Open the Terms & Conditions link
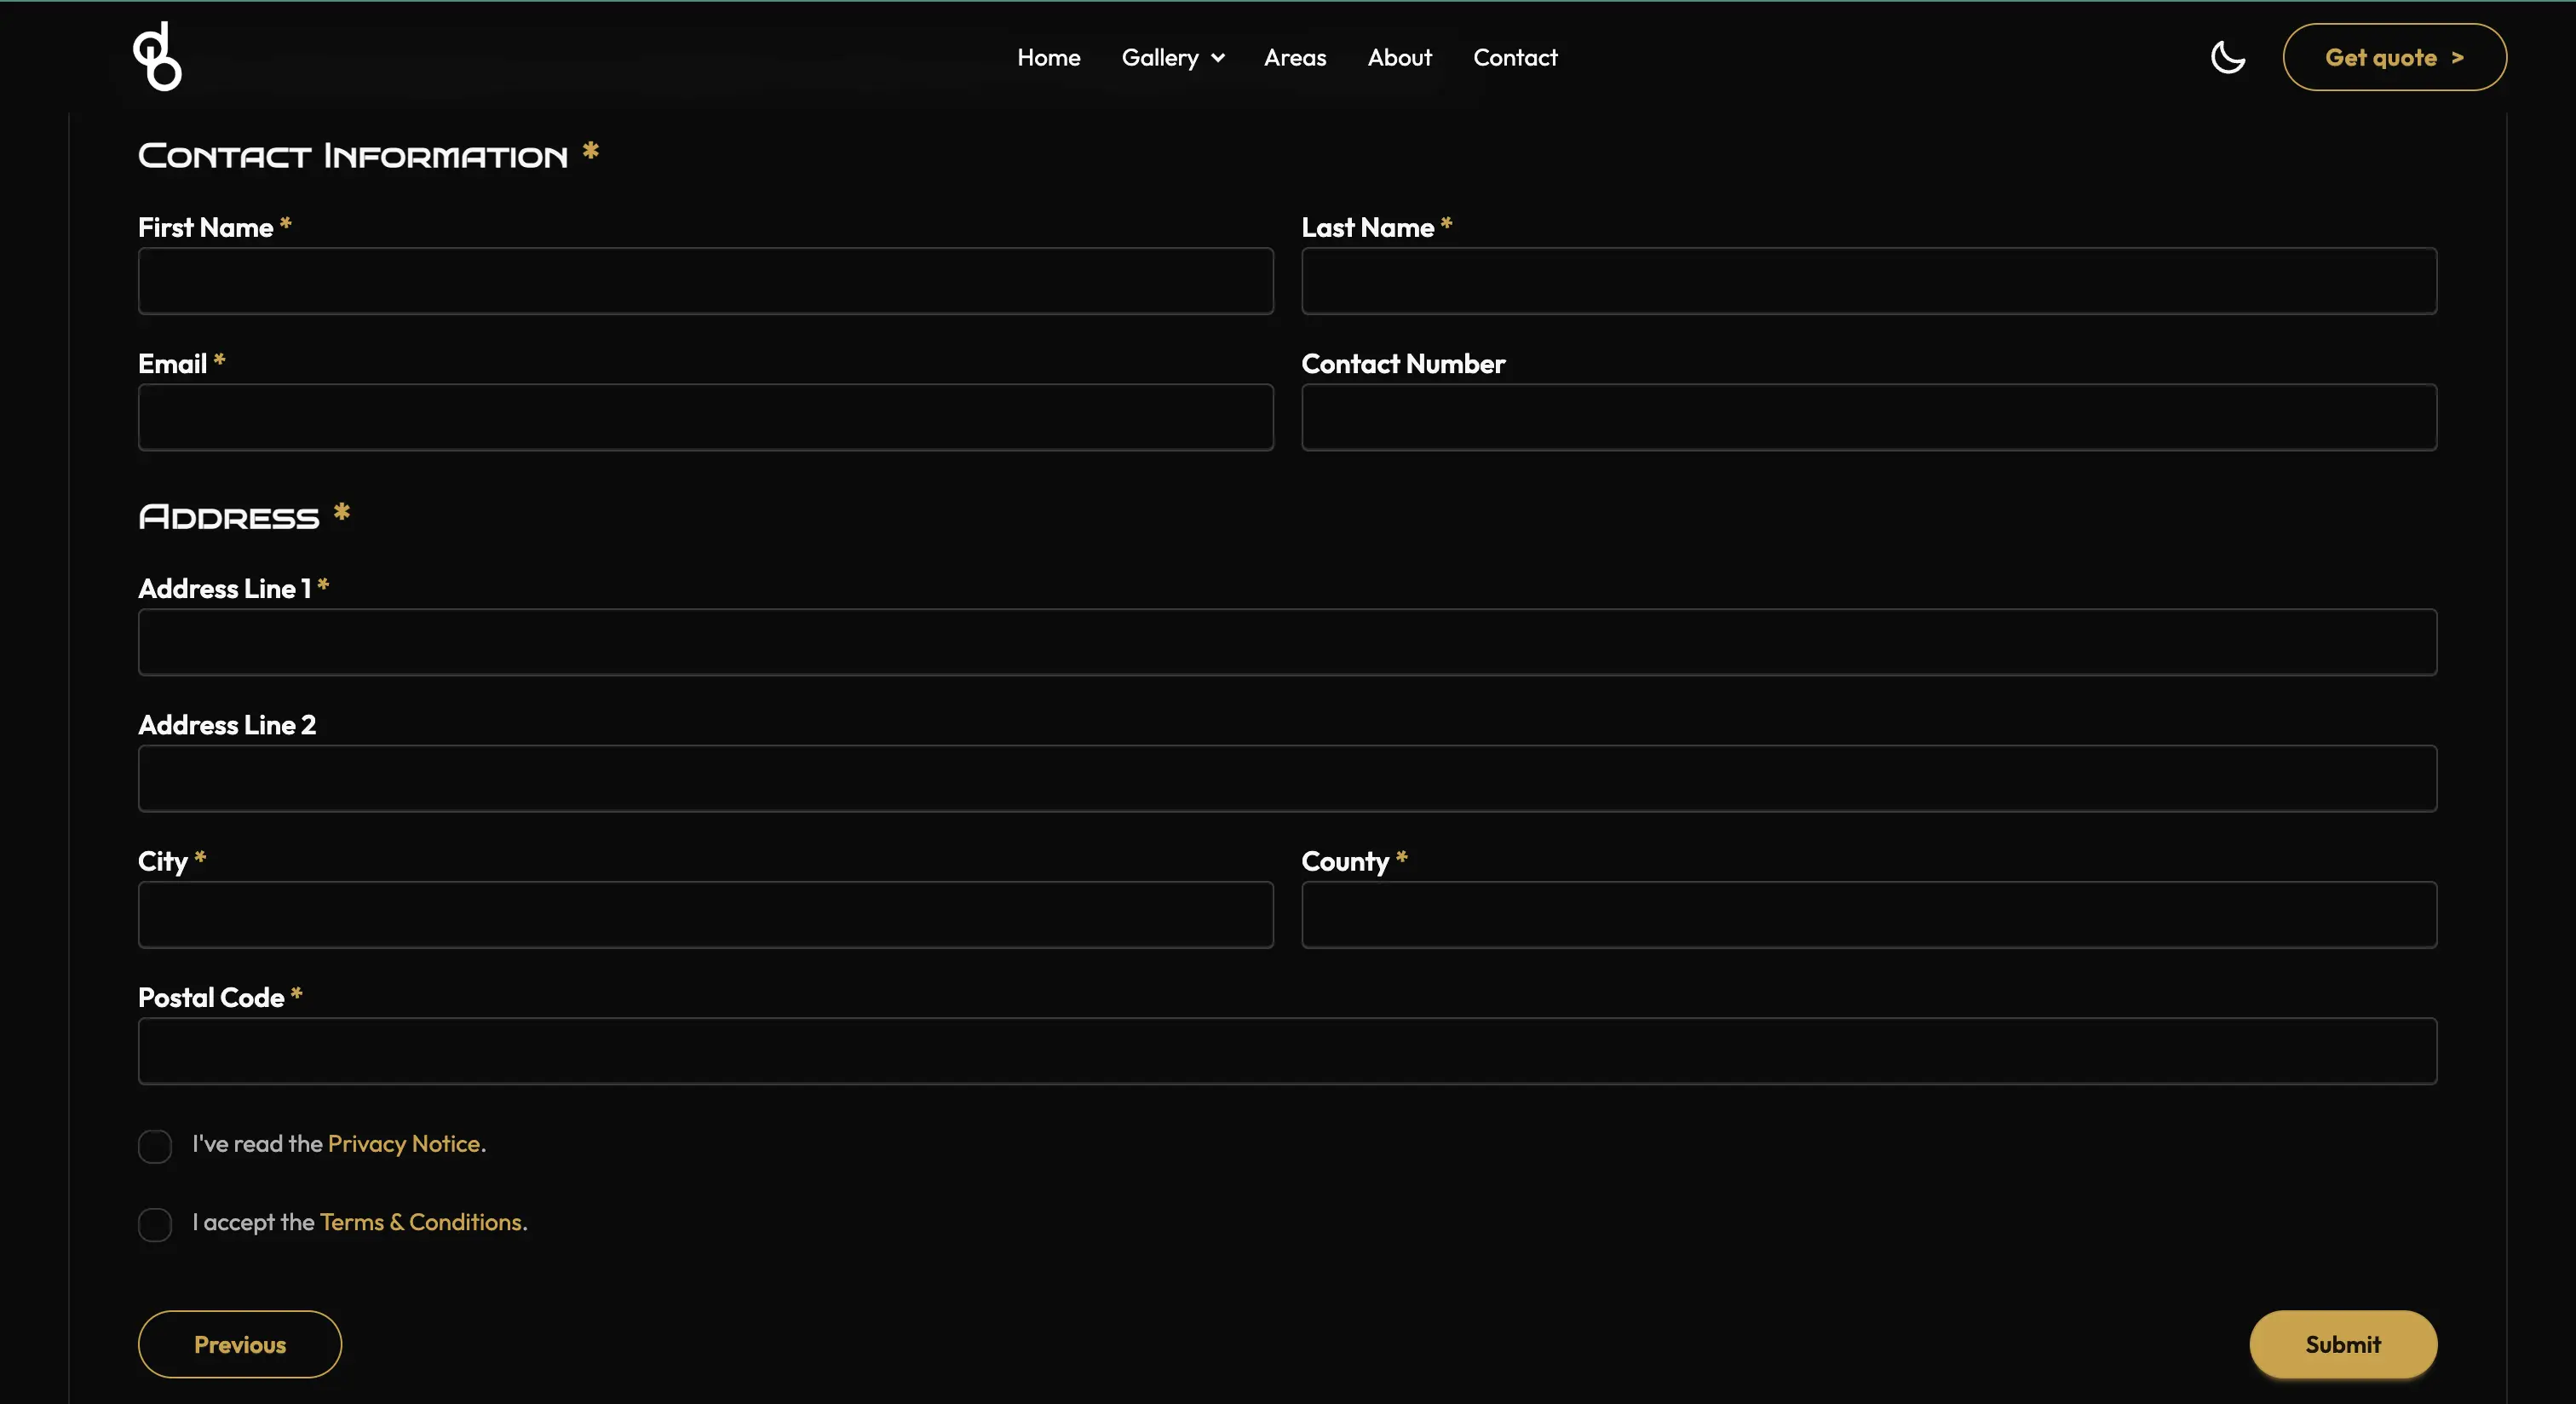The width and height of the screenshot is (2576, 1404). tap(420, 1222)
